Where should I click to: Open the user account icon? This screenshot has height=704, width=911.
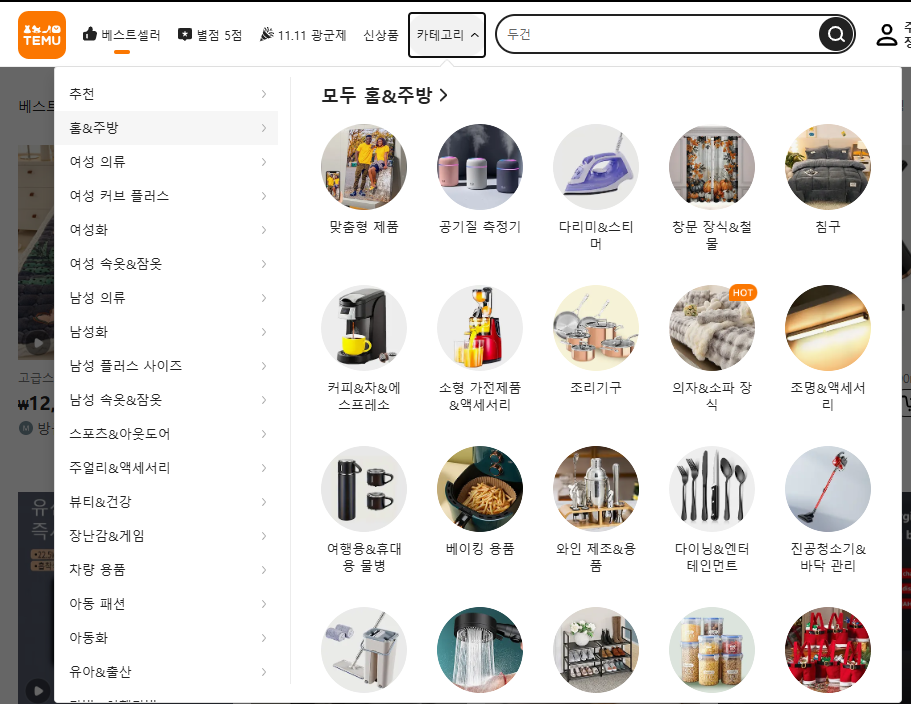887,35
